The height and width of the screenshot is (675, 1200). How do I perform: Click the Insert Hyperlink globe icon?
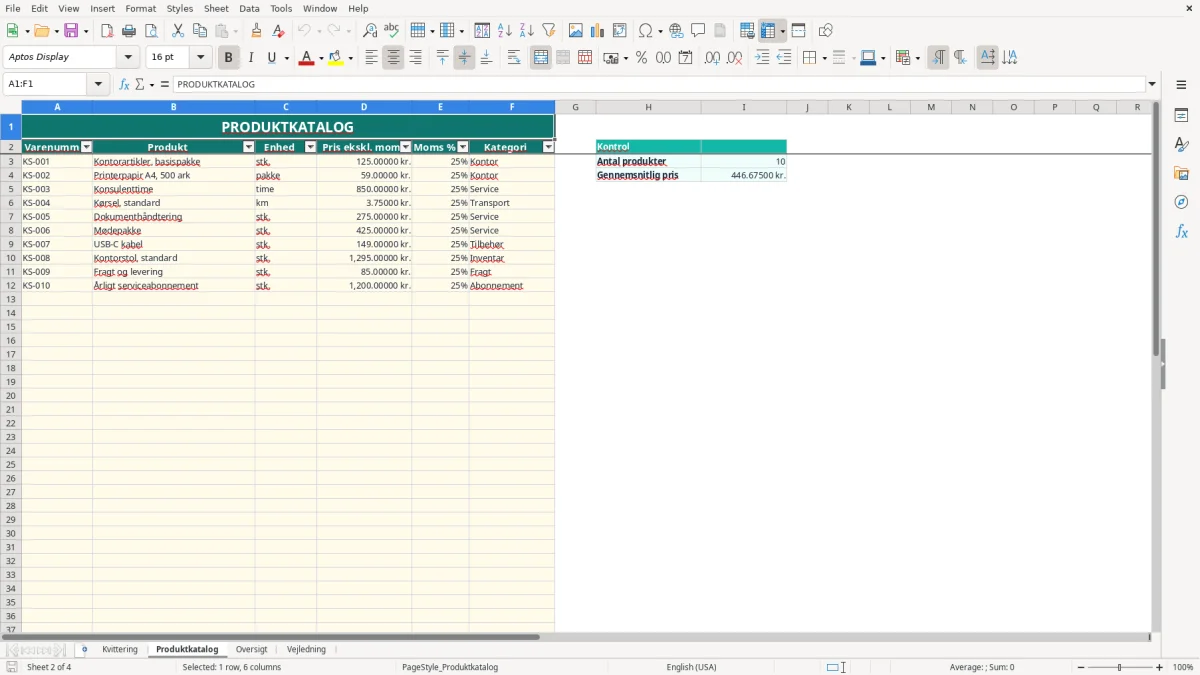click(676, 31)
